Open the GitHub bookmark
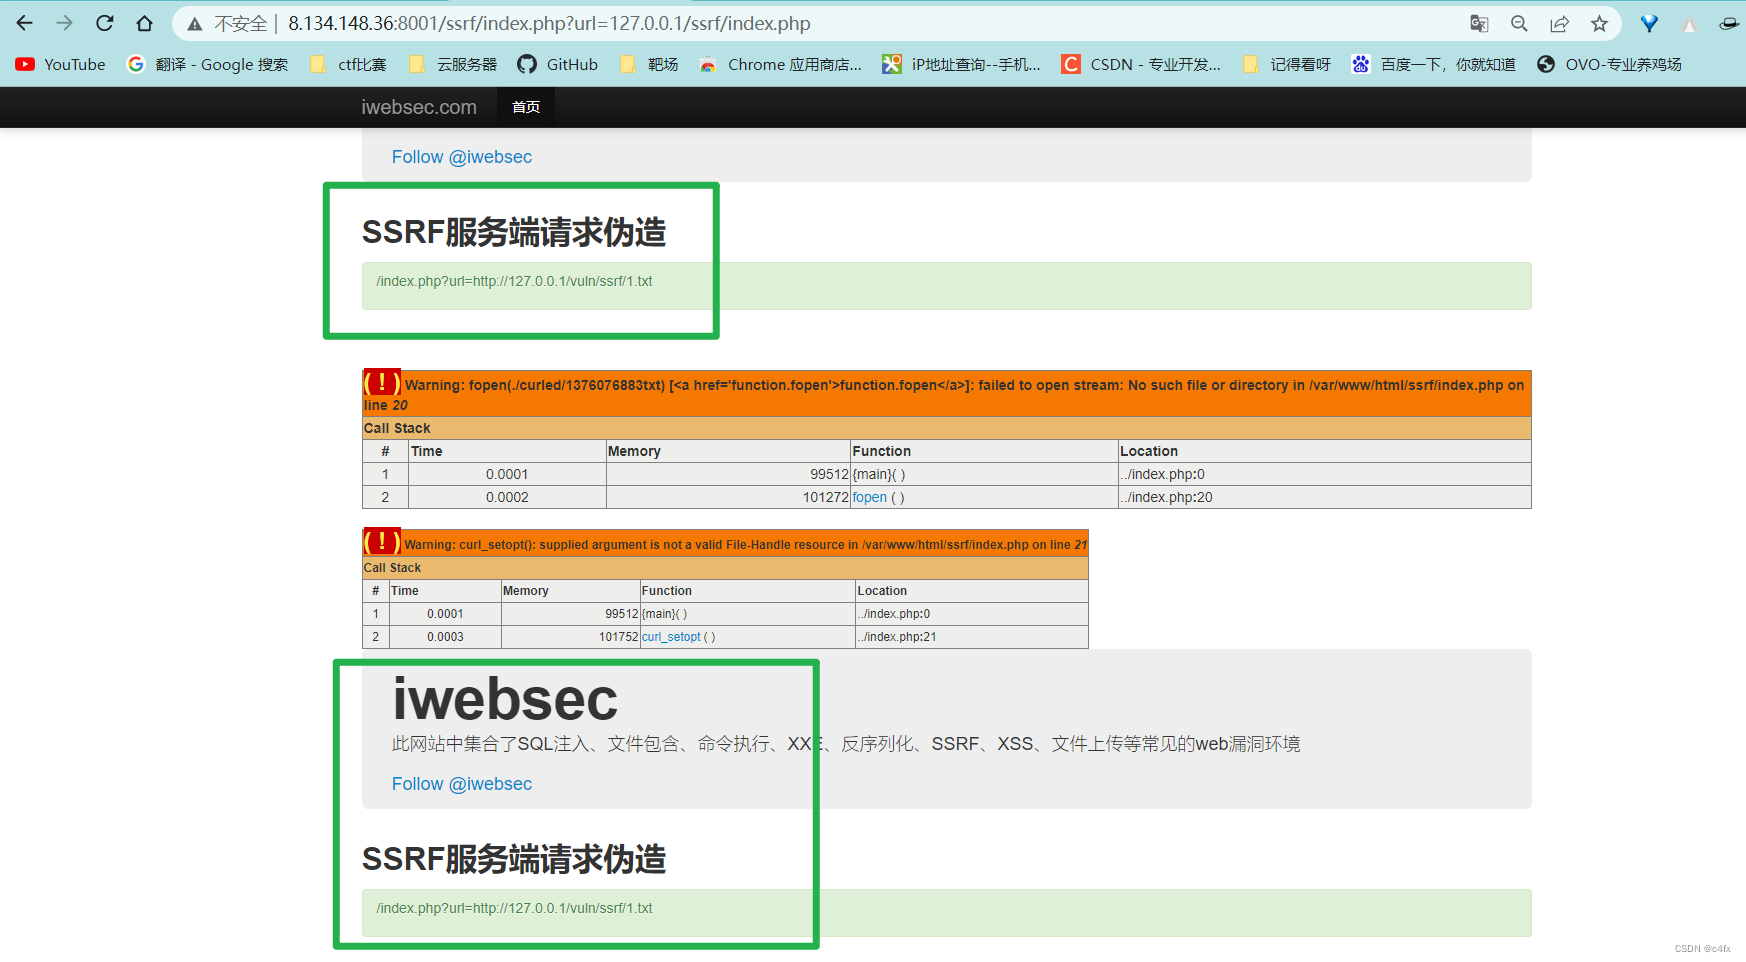Image resolution: width=1746 pixels, height=962 pixels. coord(558,65)
